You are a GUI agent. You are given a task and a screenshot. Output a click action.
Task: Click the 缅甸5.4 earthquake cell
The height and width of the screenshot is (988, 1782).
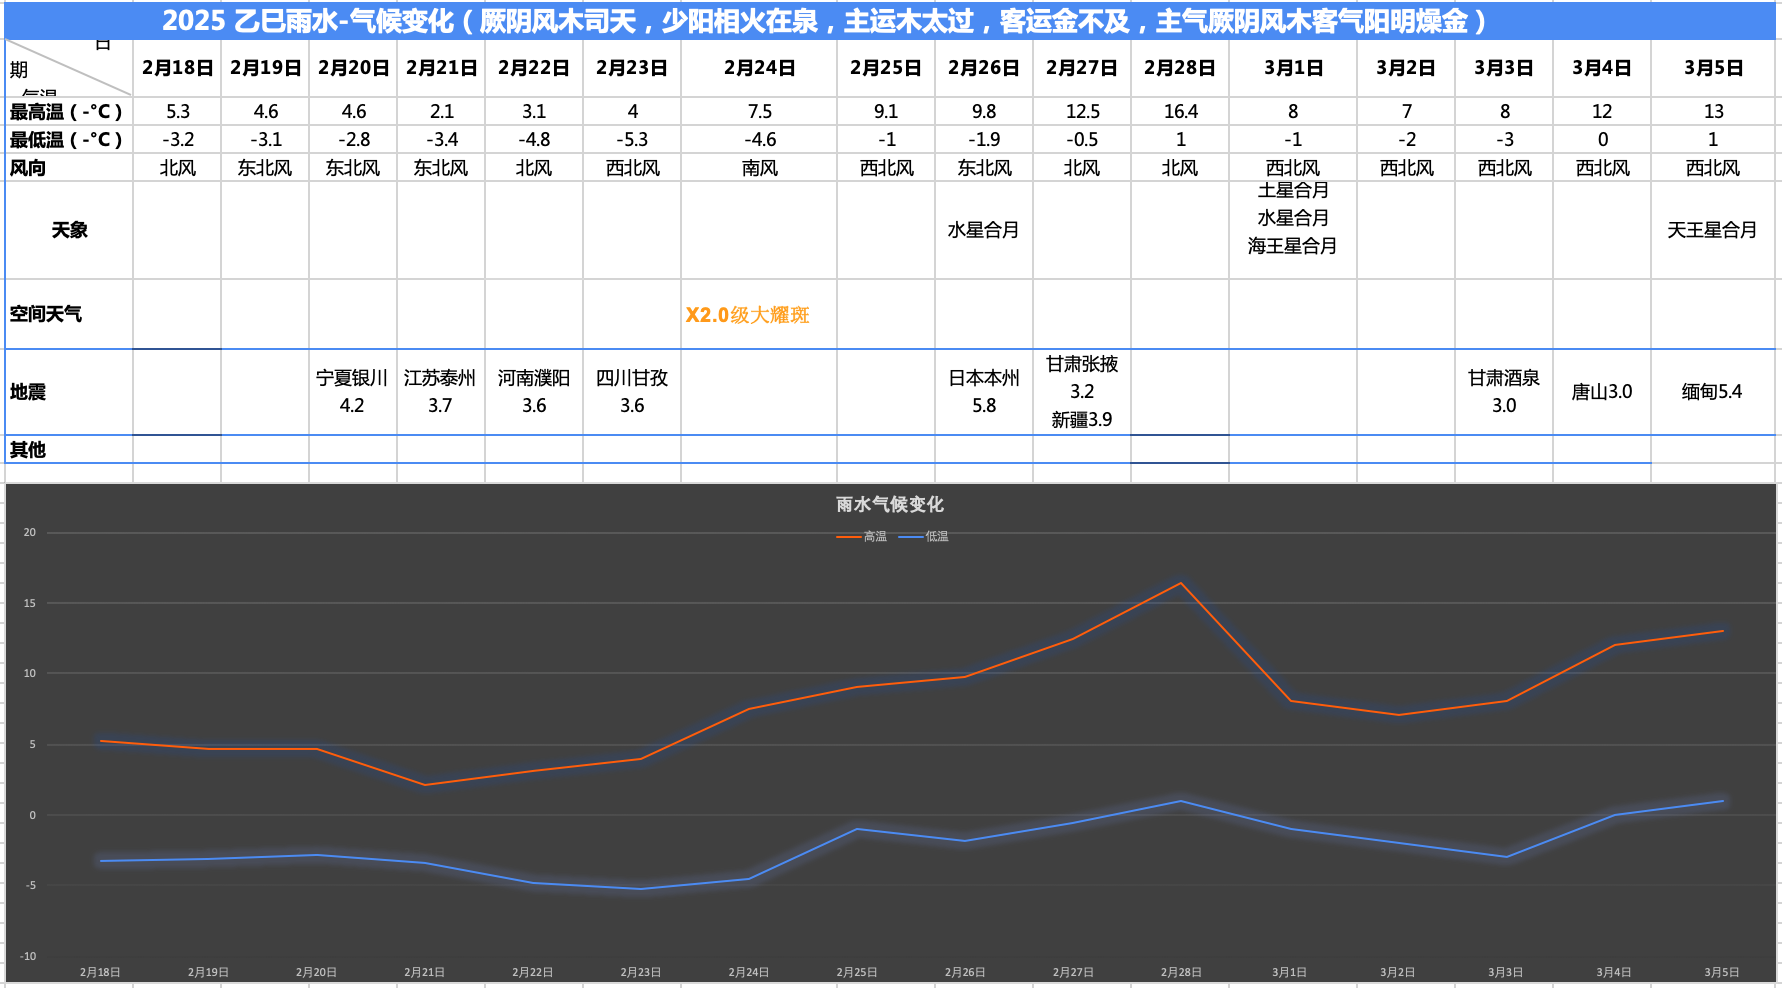(x=1713, y=392)
